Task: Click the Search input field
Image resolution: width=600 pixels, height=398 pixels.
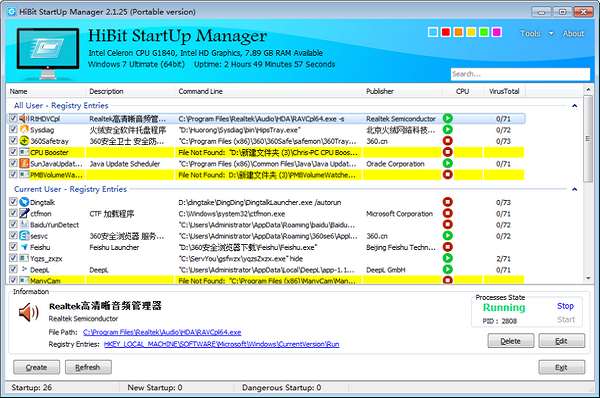Action: point(520,74)
